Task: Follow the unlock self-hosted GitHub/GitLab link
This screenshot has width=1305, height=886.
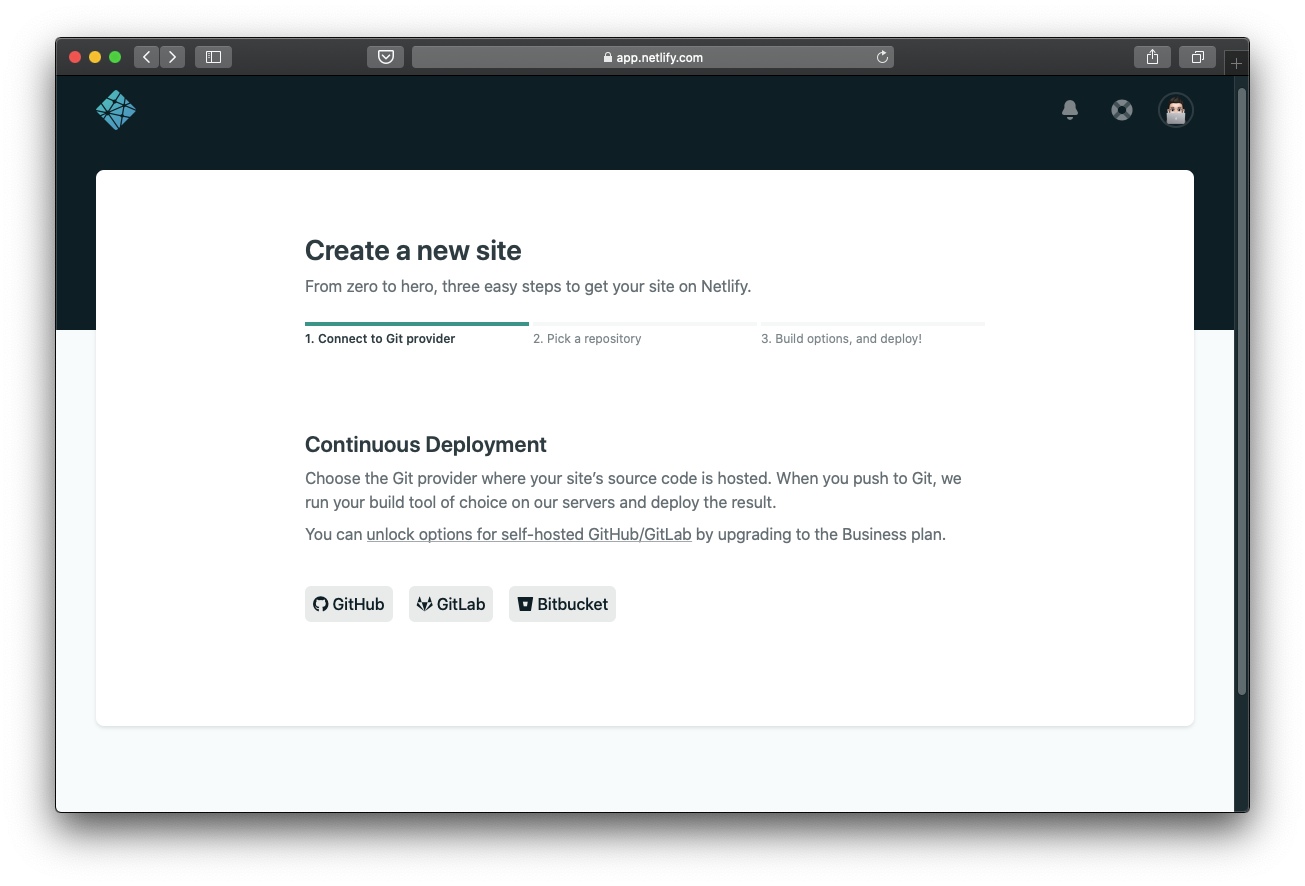Action: (529, 534)
